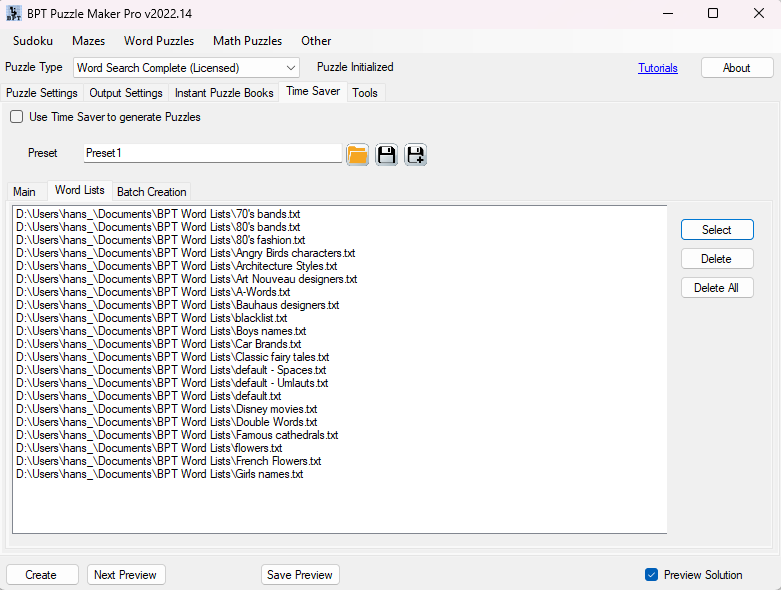Click the Delete button
Screen dimensions: 781x590
pos(717,259)
